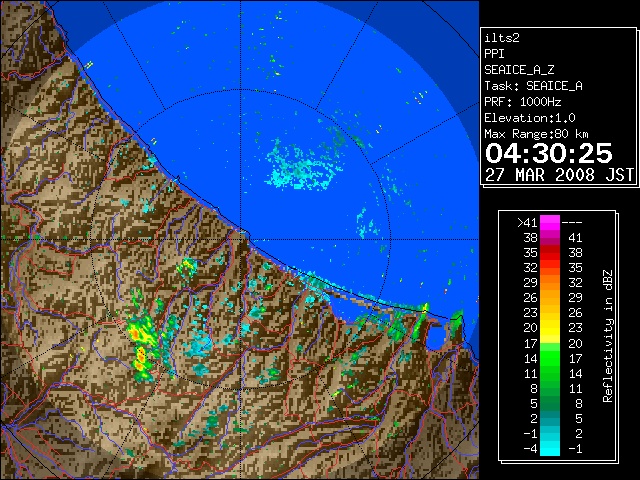Click the '---' legend entry

click(572, 223)
